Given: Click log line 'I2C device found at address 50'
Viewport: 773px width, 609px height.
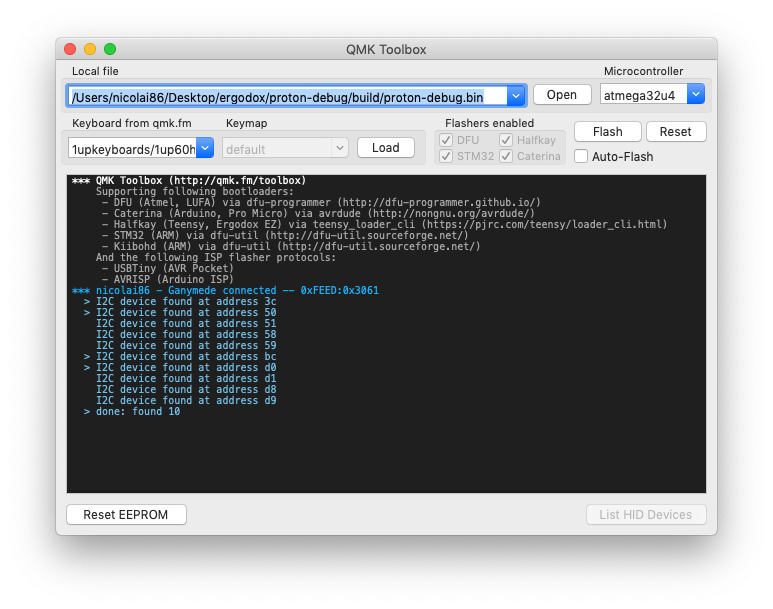Looking at the screenshot, I should pos(186,312).
